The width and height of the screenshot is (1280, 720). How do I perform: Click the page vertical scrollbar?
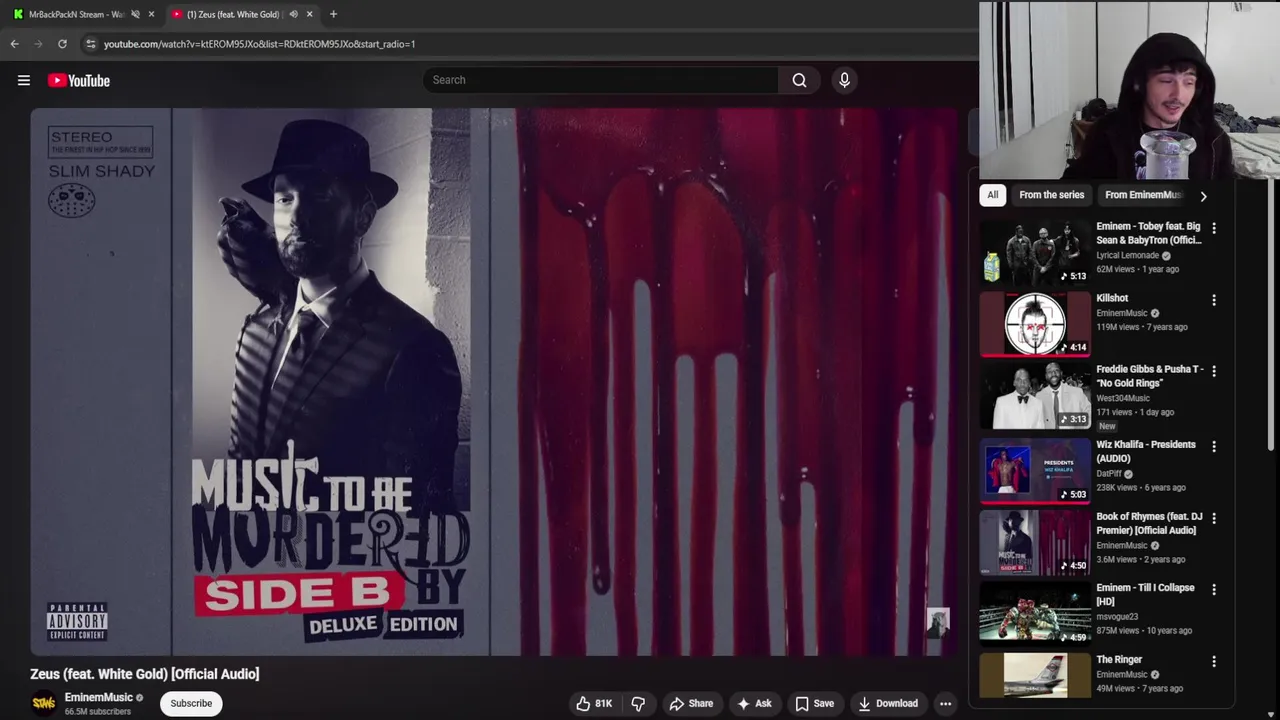point(1272,315)
